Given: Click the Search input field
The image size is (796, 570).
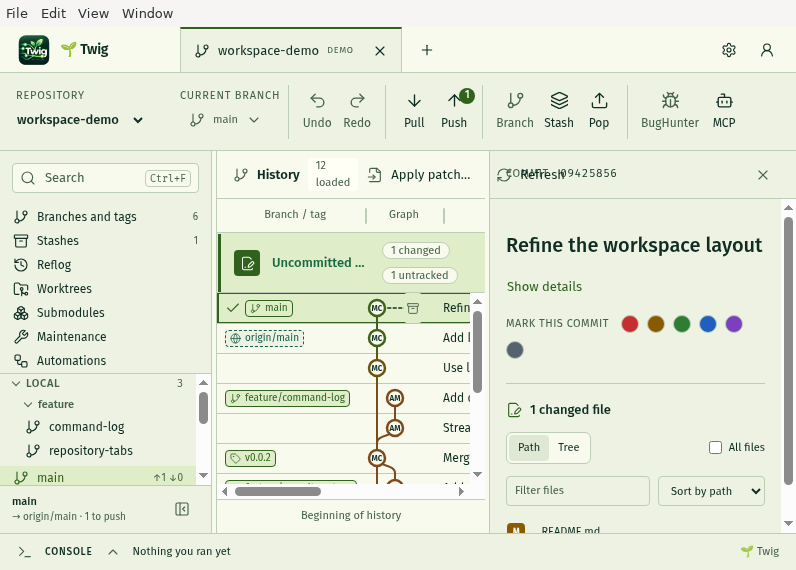Looking at the screenshot, I should point(106,178).
